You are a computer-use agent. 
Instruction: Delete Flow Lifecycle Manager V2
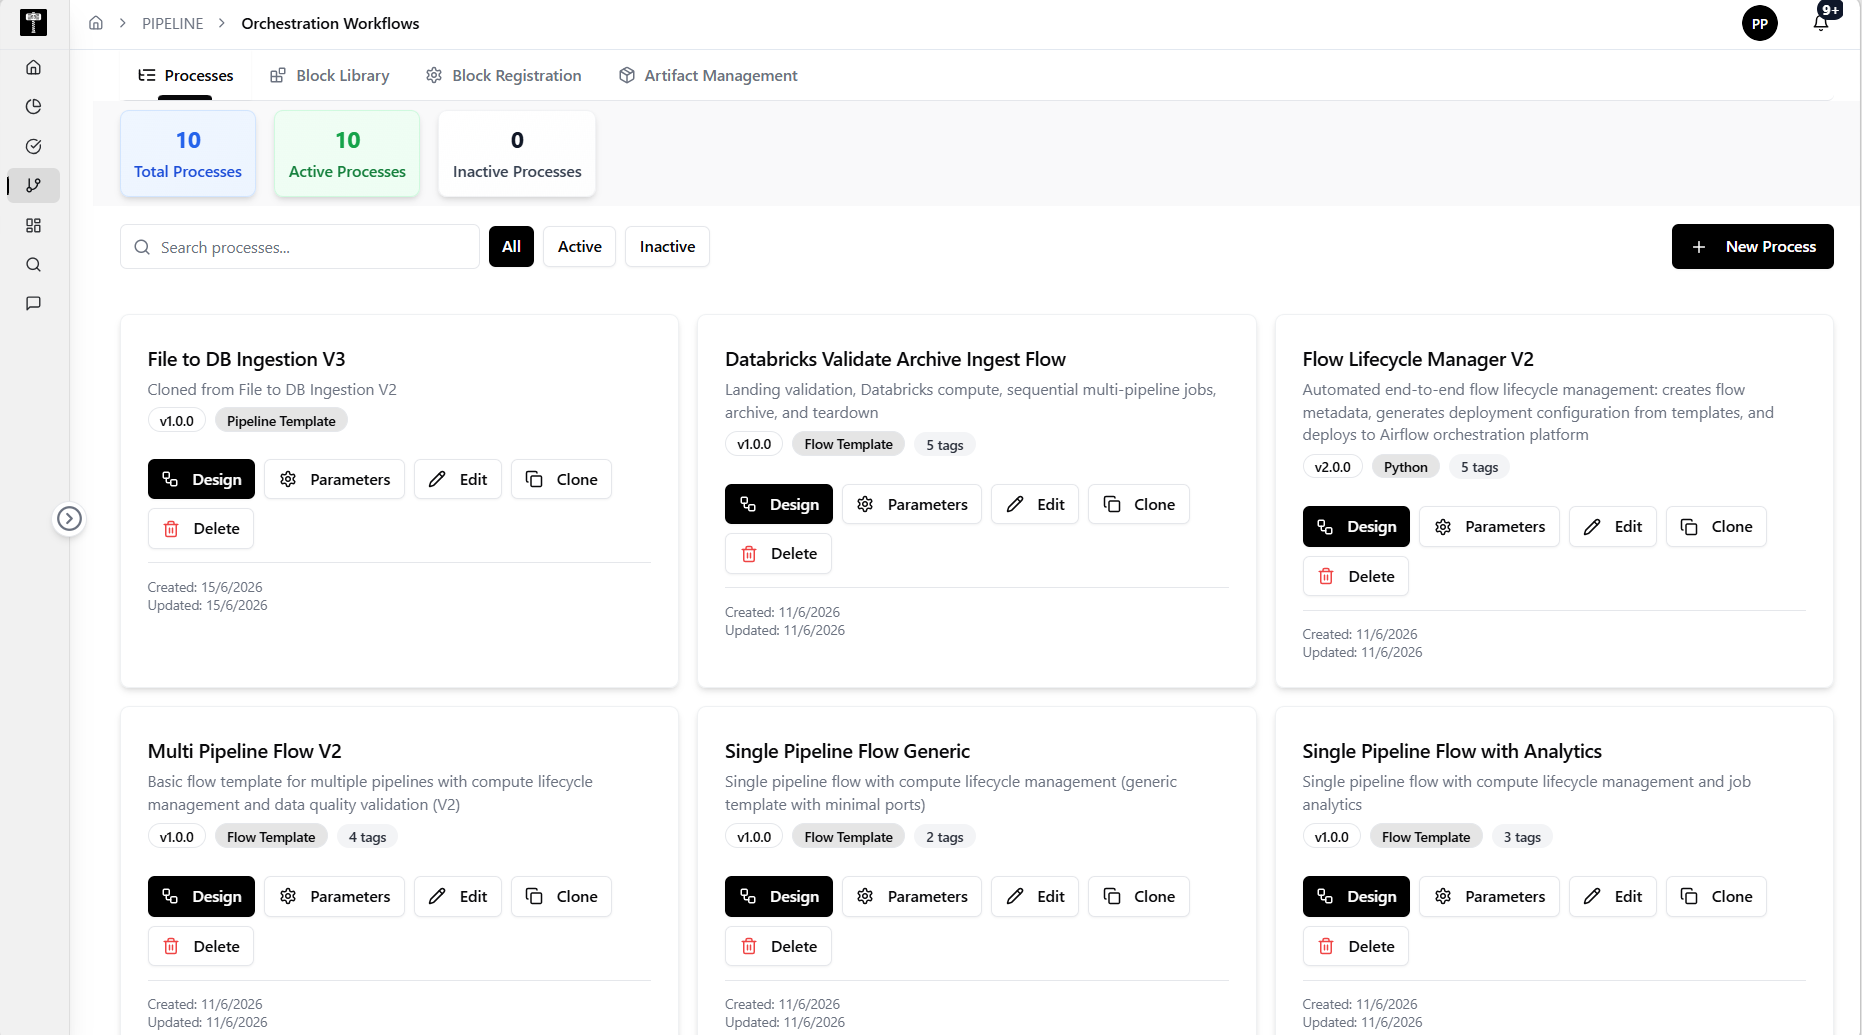click(1355, 576)
